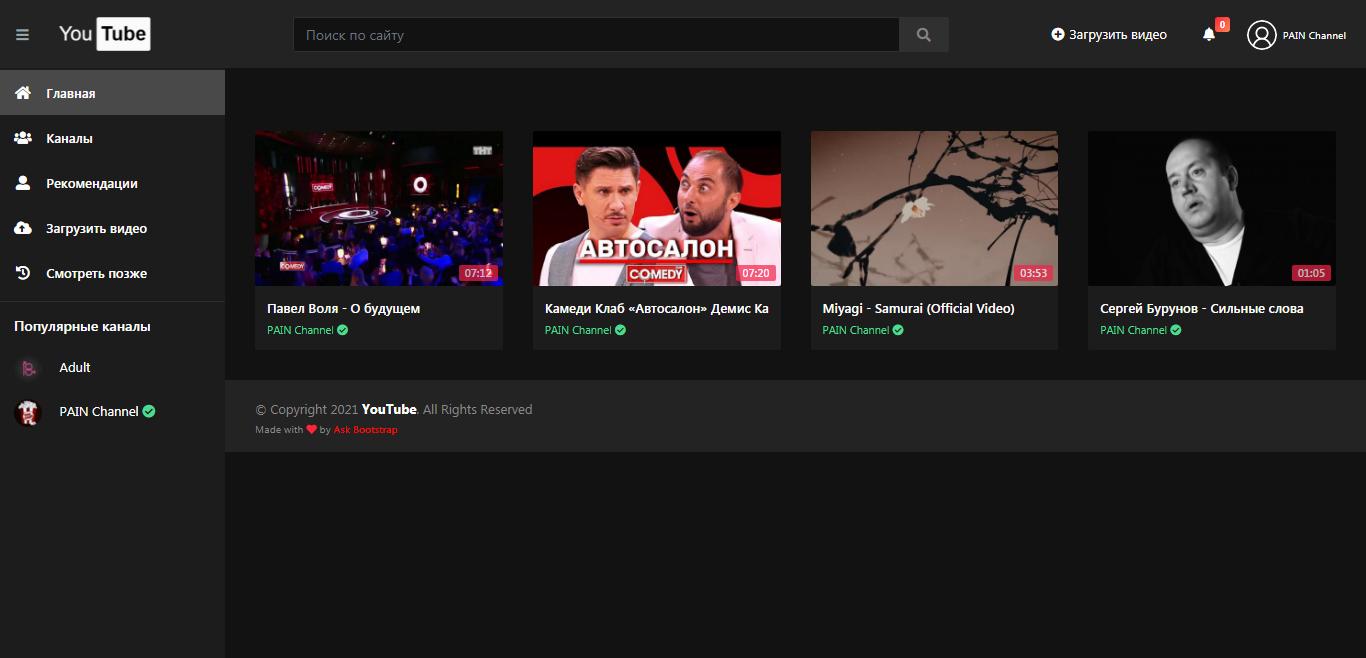Click the red notification count badge
1366x658 pixels.
1222,25
